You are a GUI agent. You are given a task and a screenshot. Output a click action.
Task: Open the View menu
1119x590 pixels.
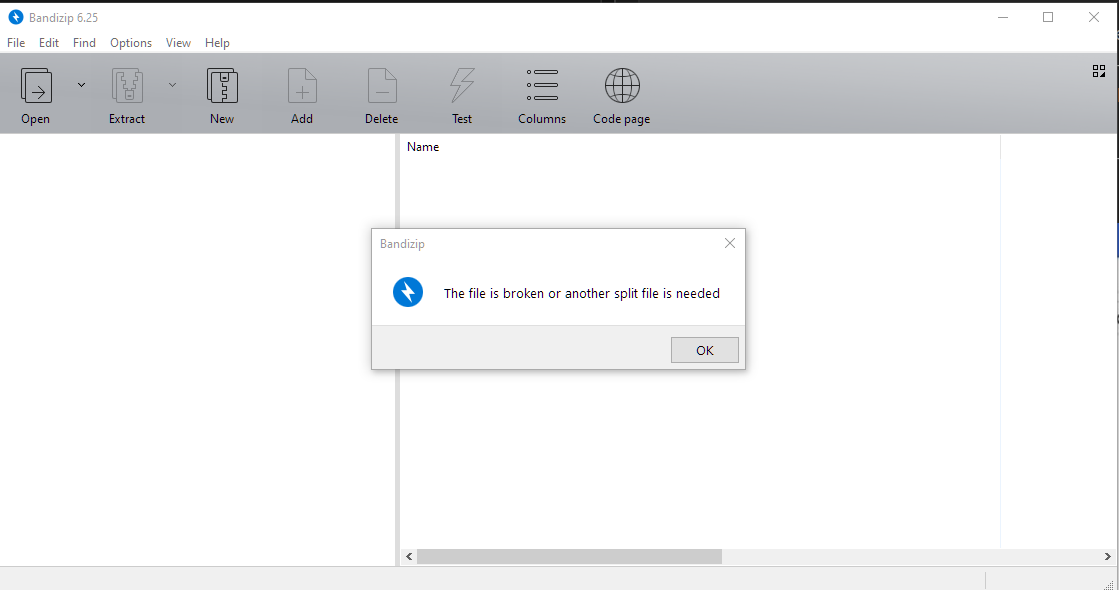tap(178, 43)
